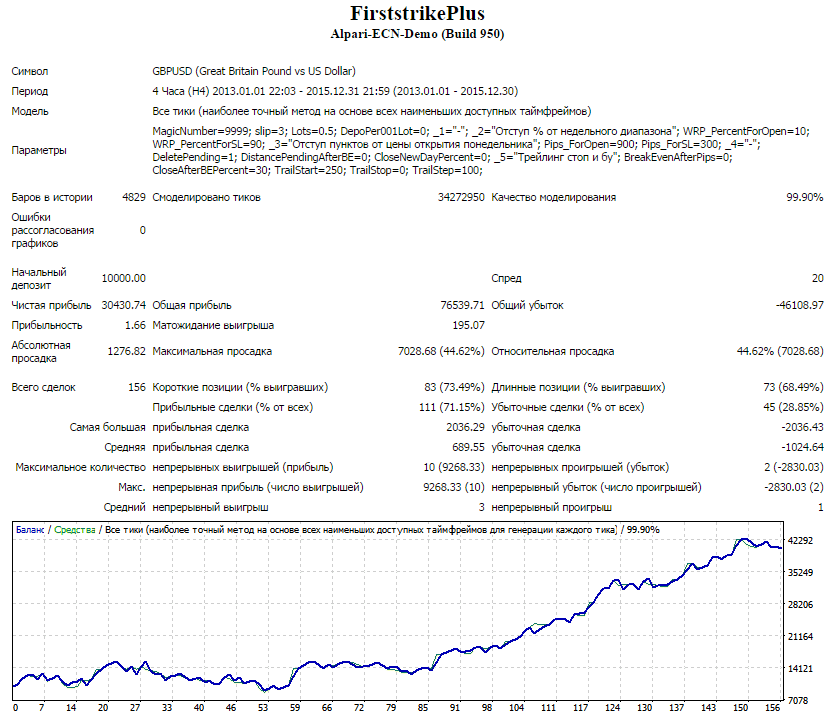Click the largest loss trade value -2036.43

click(x=802, y=427)
